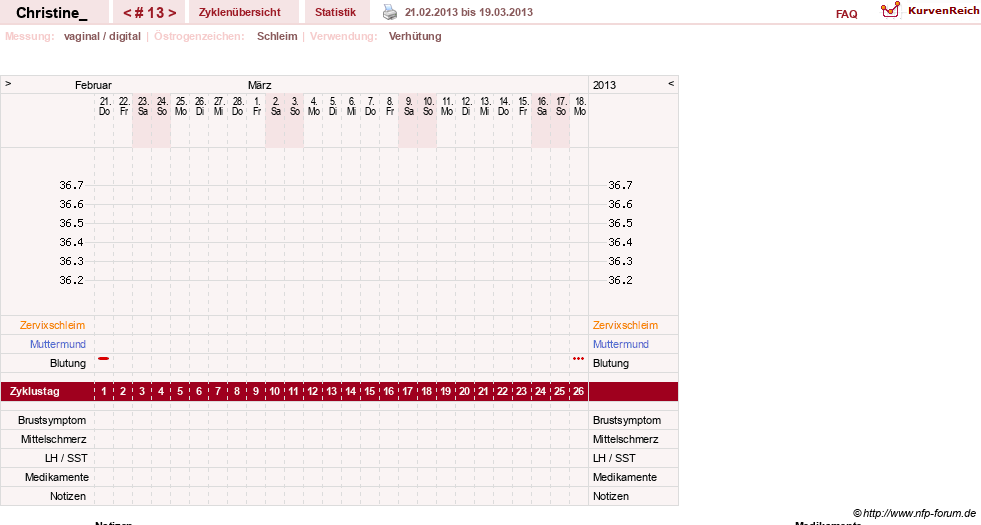Click the 2013 year label
Viewport: 981px width, 525px height.
tap(604, 85)
